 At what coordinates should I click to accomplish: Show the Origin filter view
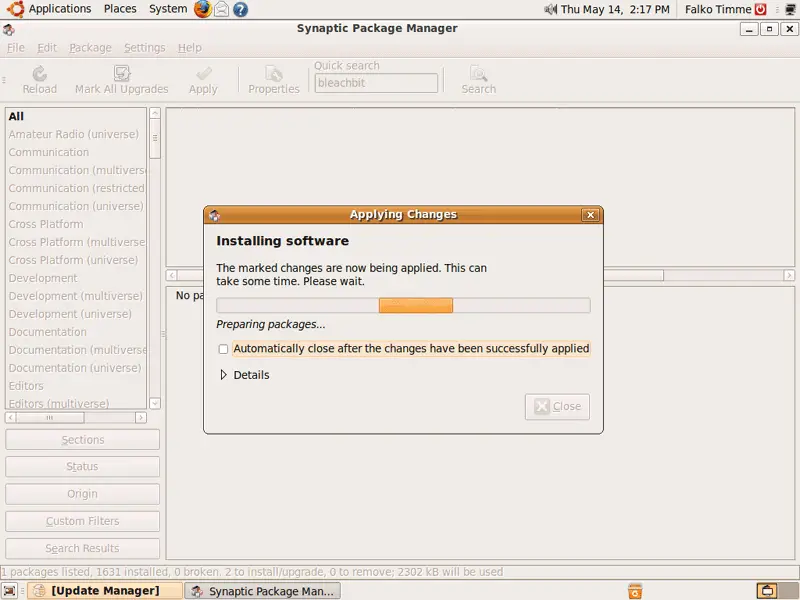click(82, 494)
